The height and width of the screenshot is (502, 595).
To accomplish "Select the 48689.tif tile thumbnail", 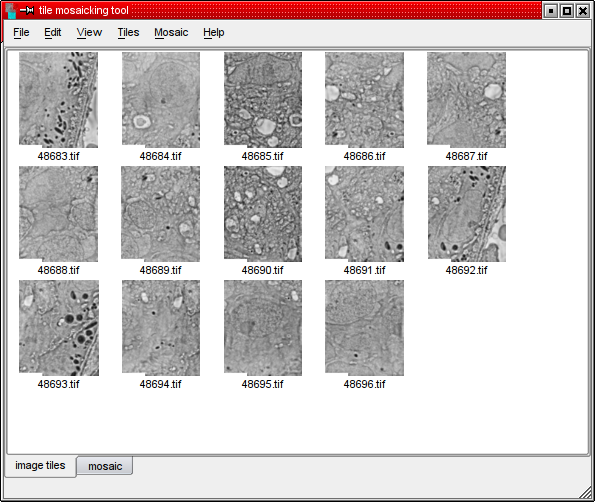I will click(x=161, y=214).
